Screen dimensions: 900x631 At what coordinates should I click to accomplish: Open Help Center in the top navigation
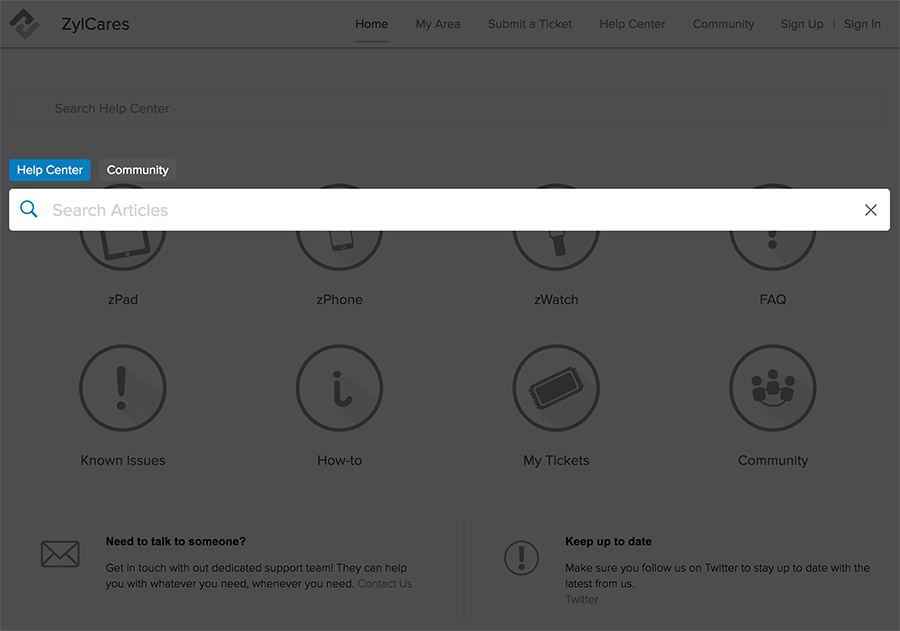[632, 24]
